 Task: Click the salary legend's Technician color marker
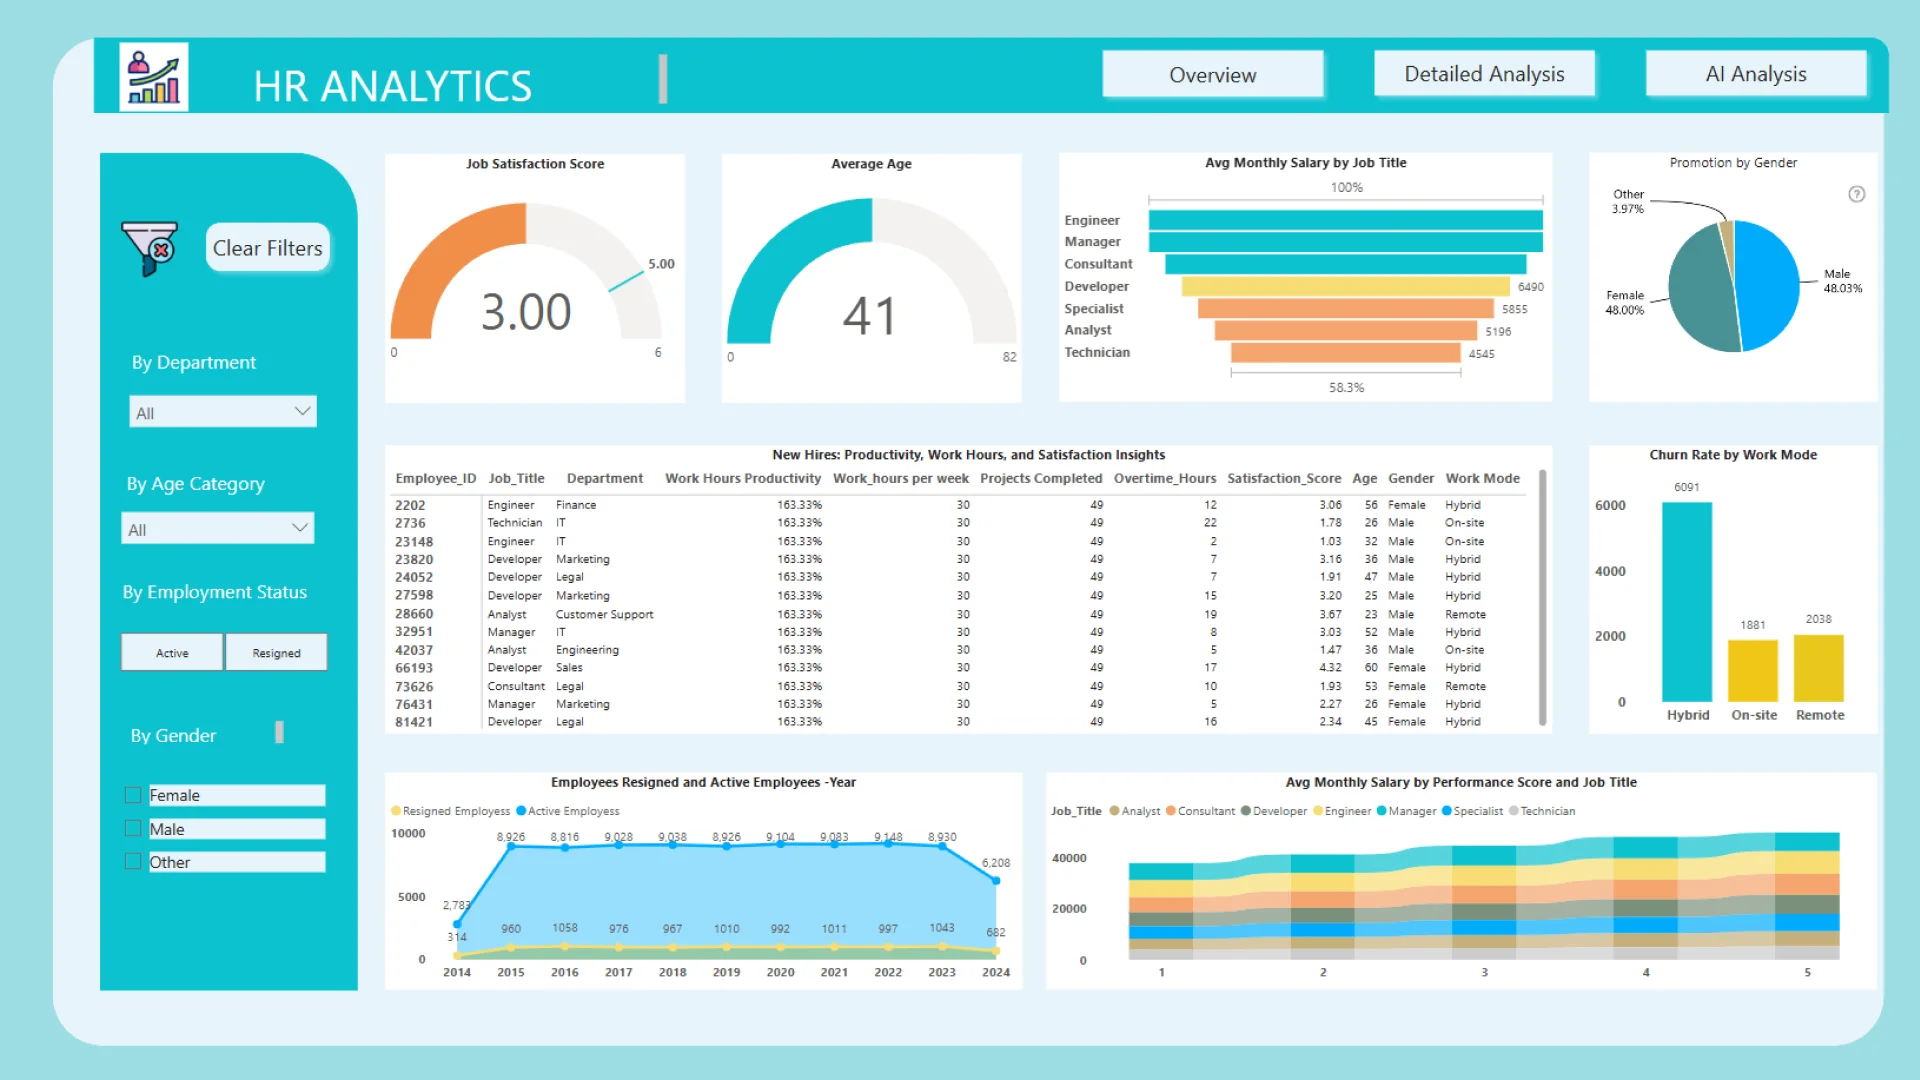point(1514,811)
